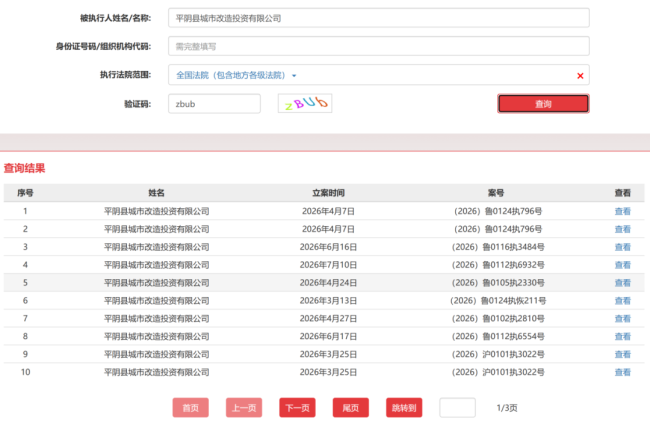
Task: Jump to 尾页 last page
Action: [x=351, y=407]
